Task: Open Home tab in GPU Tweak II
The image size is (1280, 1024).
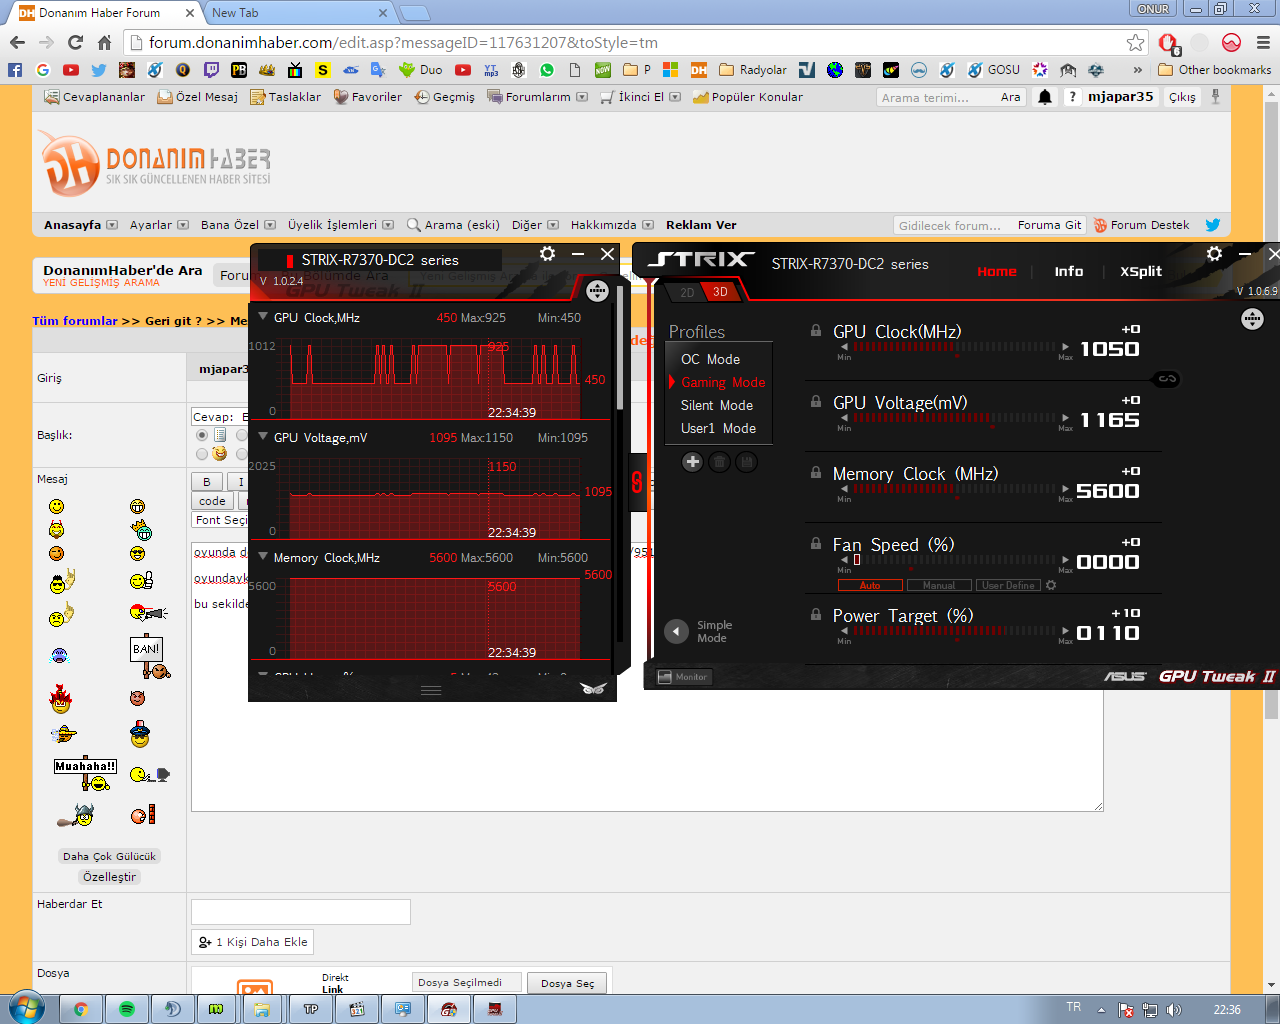Action: tap(996, 271)
